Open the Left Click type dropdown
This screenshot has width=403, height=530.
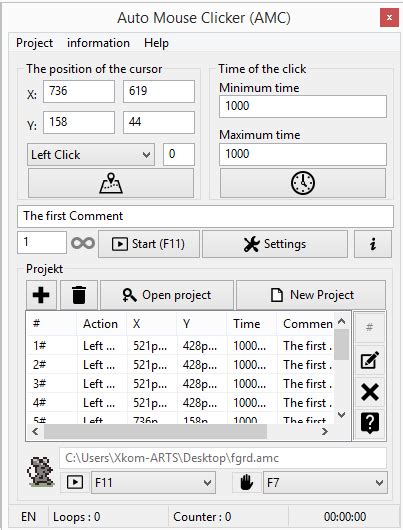(x=91, y=155)
